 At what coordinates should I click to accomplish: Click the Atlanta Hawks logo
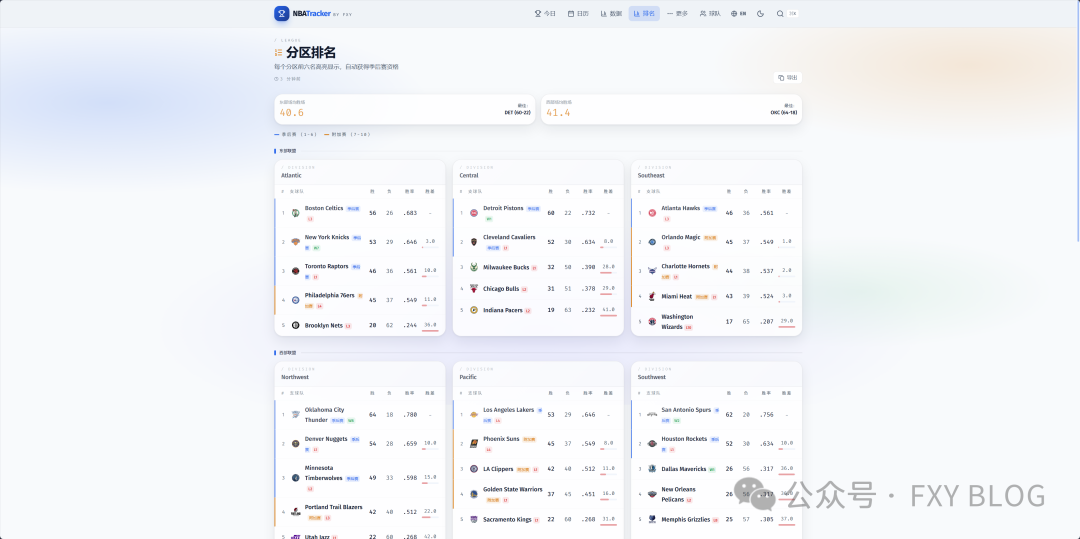[x=652, y=213]
